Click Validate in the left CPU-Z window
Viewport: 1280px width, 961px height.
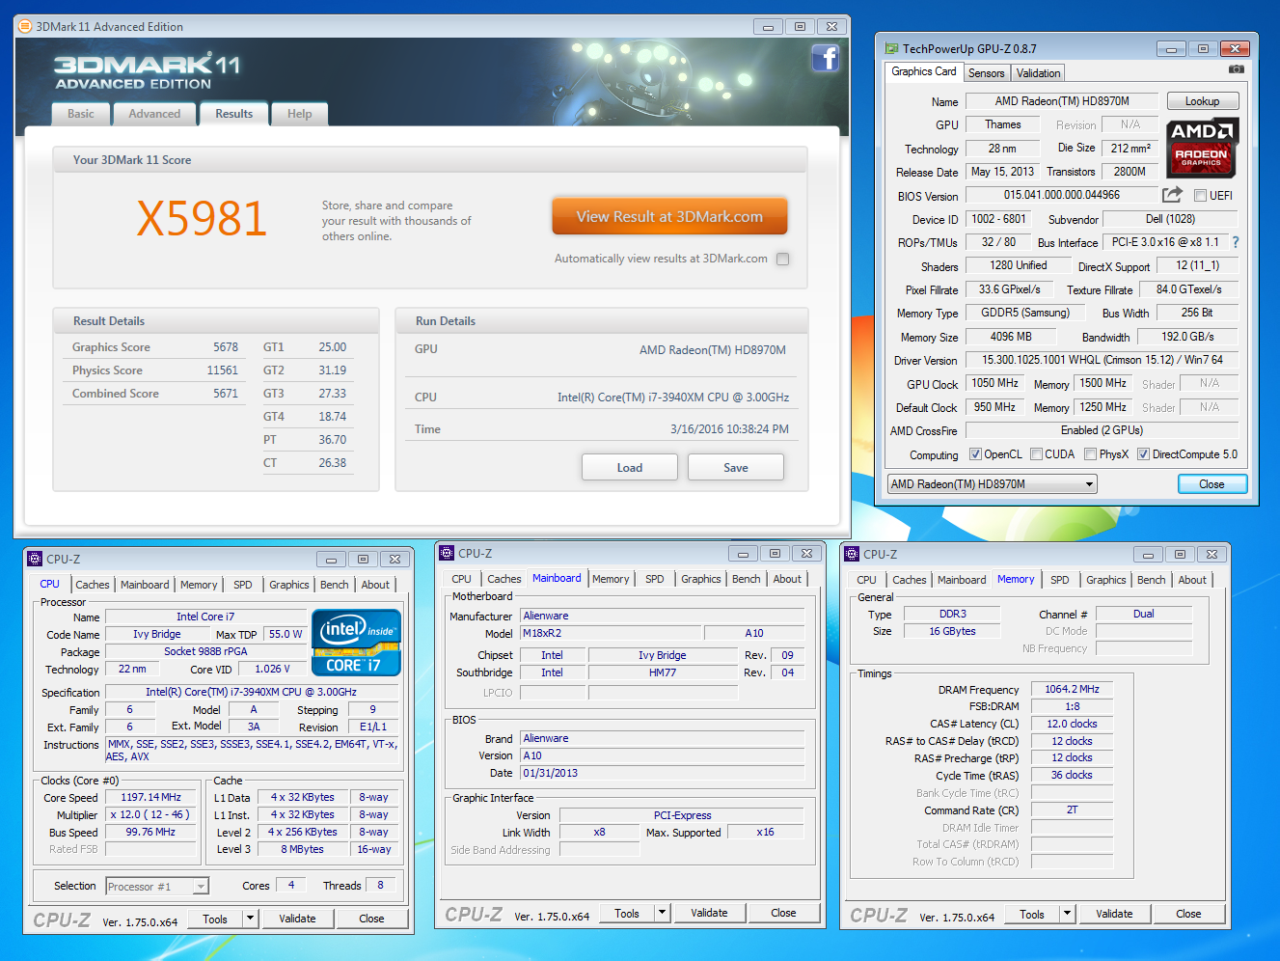tap(297, 918)
